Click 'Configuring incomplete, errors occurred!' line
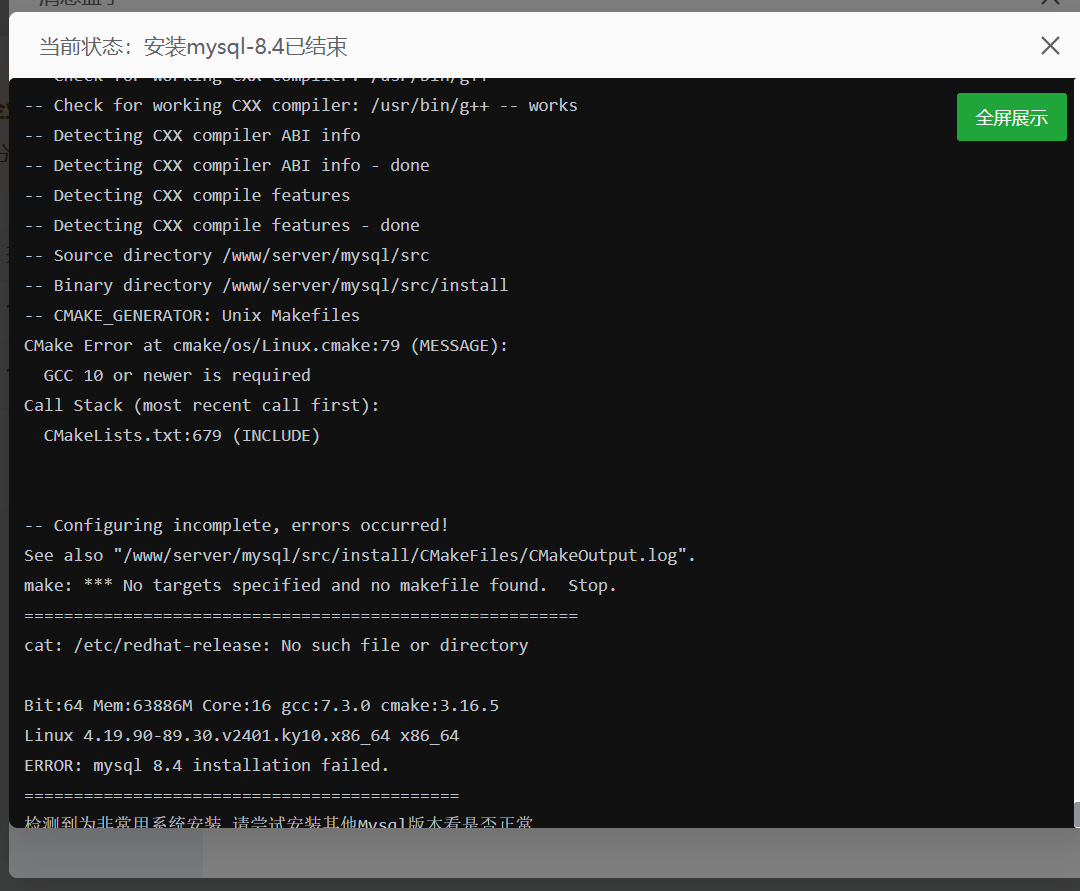Viewport: 1080px width, 891px height. 237,525
